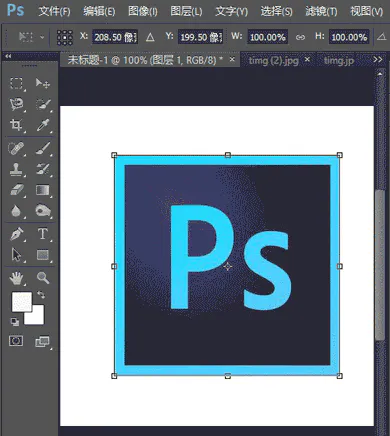This screenshot has height=436, width=390.
Task: Select the Clone Stamp tool
Action: point(16,169)
